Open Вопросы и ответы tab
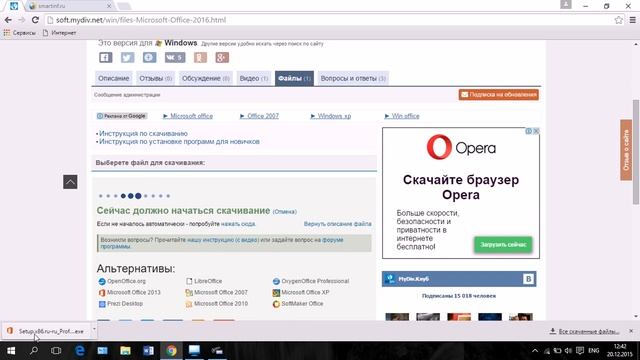Image resolution: width=640 pixels, height=360 pixels. [353, 78]
